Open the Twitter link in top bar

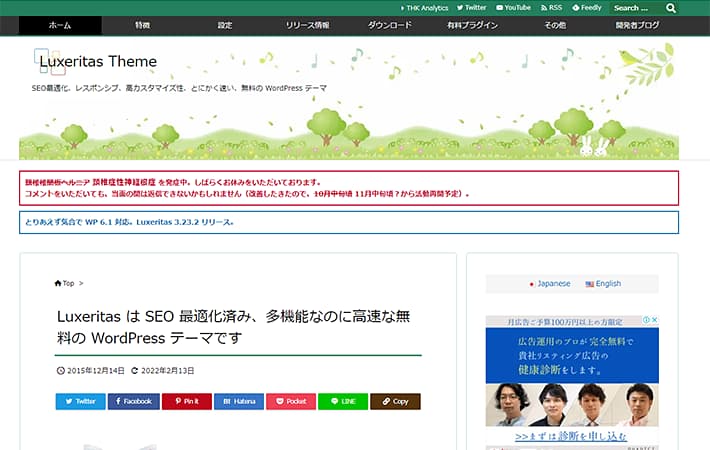tap(471, 8)
